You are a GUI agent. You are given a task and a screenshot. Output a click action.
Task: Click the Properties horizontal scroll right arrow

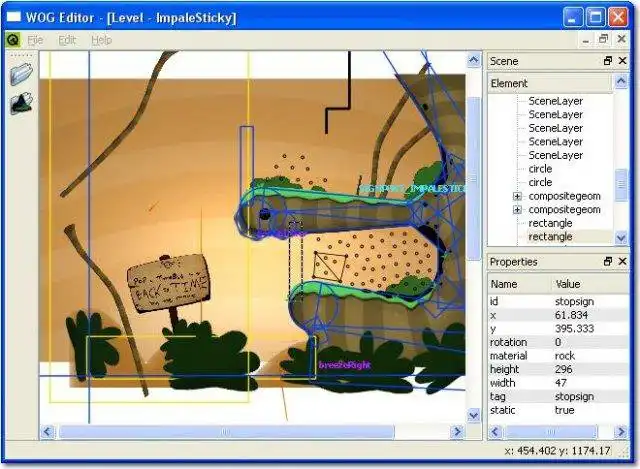[x=621, y=431]
